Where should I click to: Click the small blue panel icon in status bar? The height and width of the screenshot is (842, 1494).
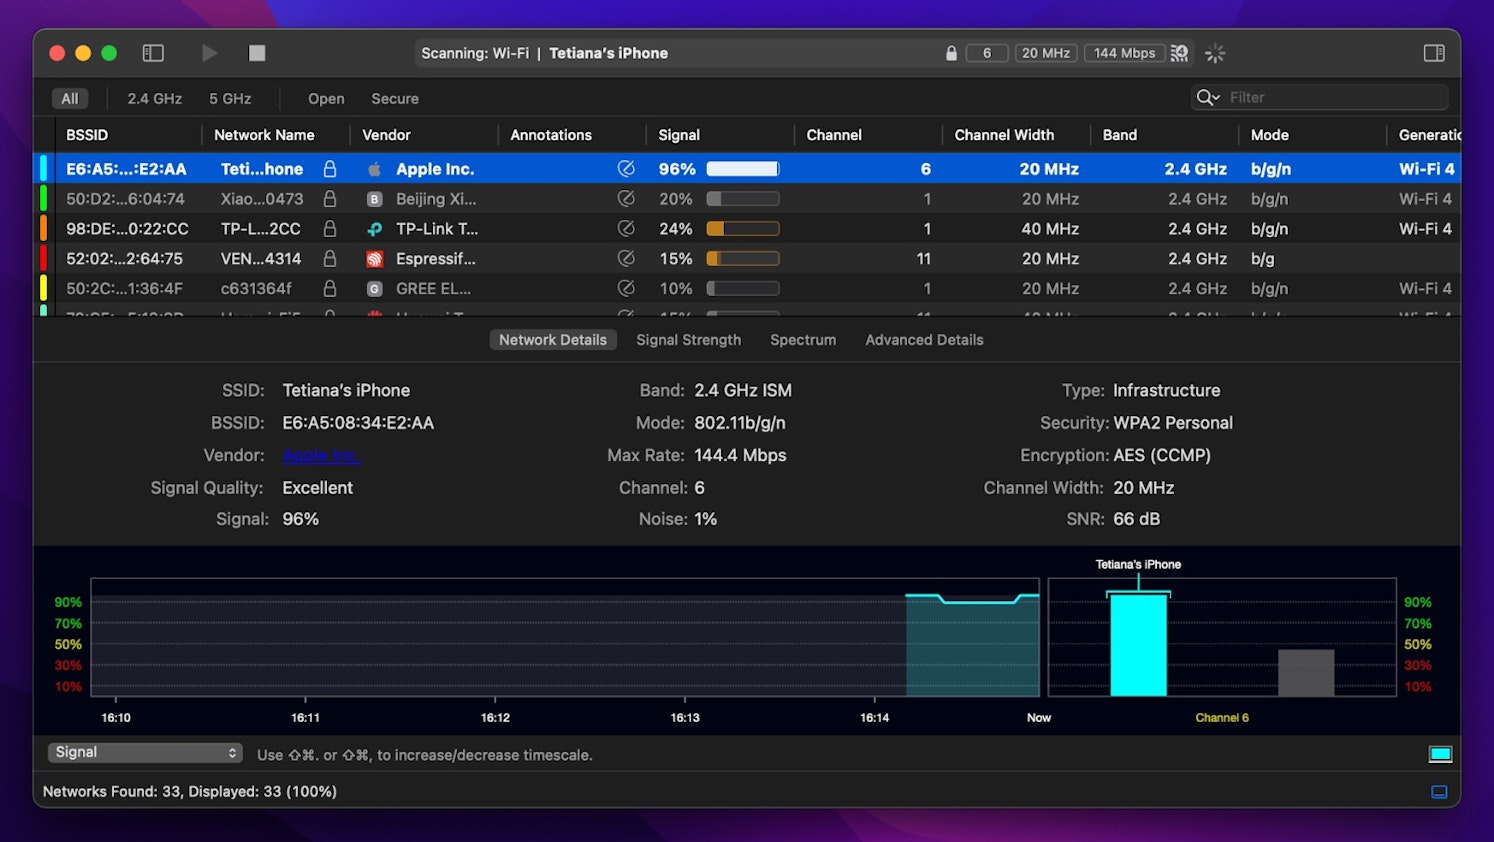pos(1439,792)
